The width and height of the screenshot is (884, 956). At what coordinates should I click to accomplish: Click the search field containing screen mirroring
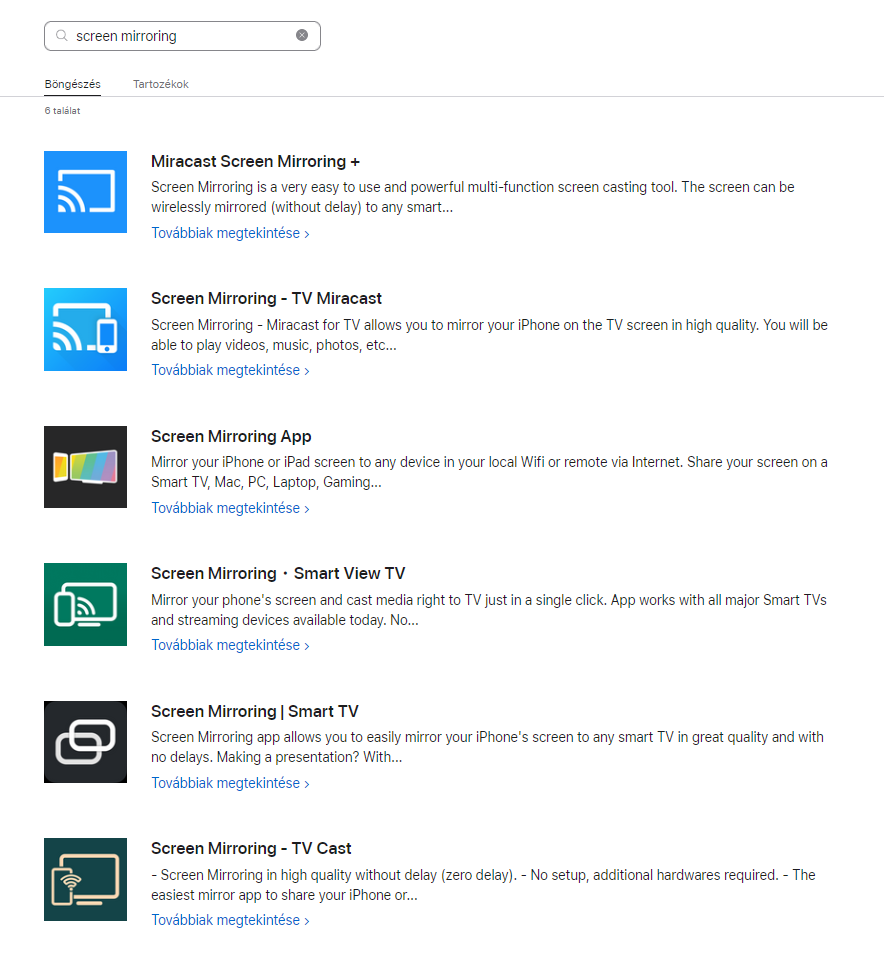click(182, 36)
